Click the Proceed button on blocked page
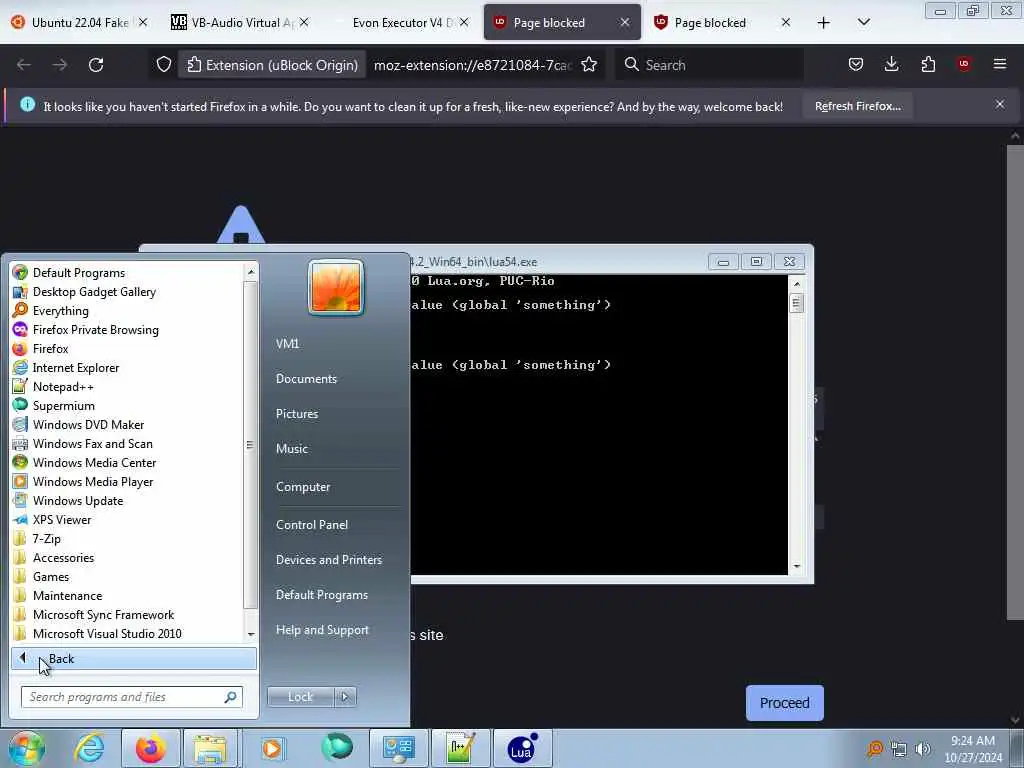Viewport: 1024px width, 768px height. [x=784, y=703]
